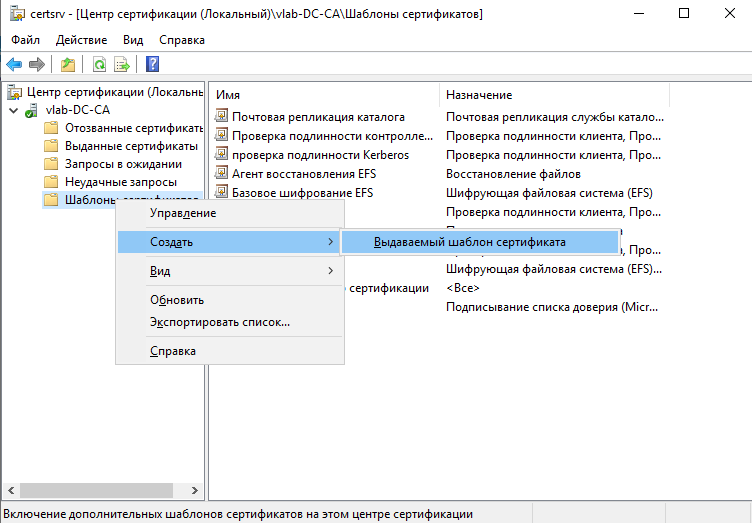This screenshot has height=523, width=752.
Task: Collapse the vlab-DC-CA tree node
Action: click(x=13, y=111)
